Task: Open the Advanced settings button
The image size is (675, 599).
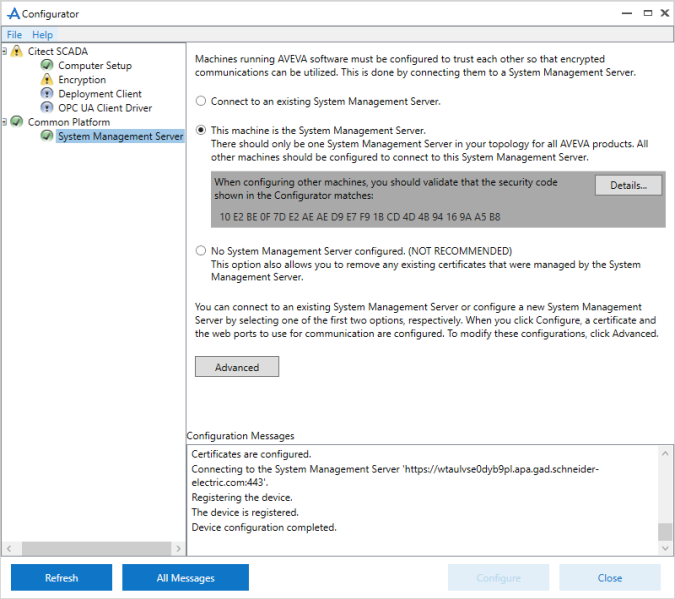Action: (x=237, y=367)
